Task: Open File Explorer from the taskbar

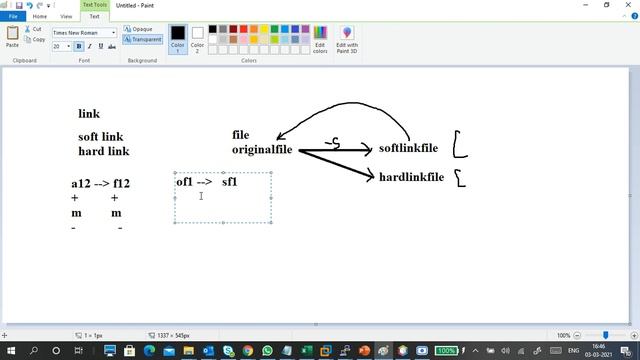Action: pos(189,351)
